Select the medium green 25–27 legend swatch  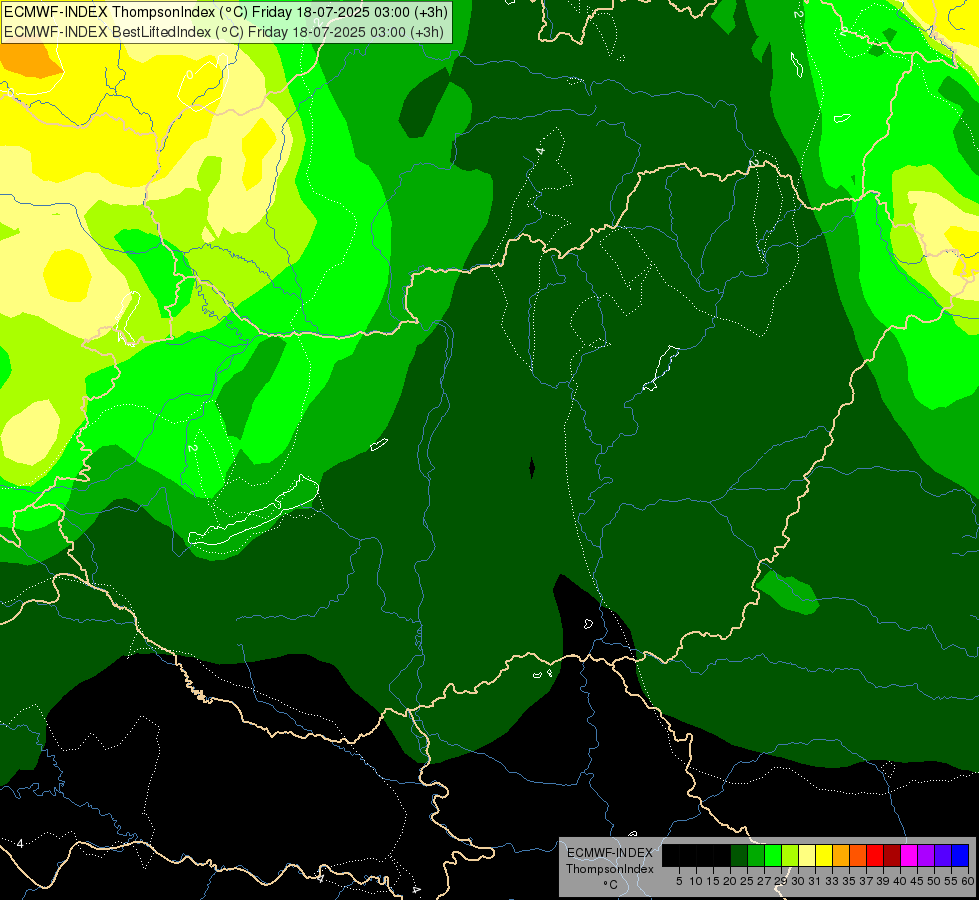(x=756, y=855)
